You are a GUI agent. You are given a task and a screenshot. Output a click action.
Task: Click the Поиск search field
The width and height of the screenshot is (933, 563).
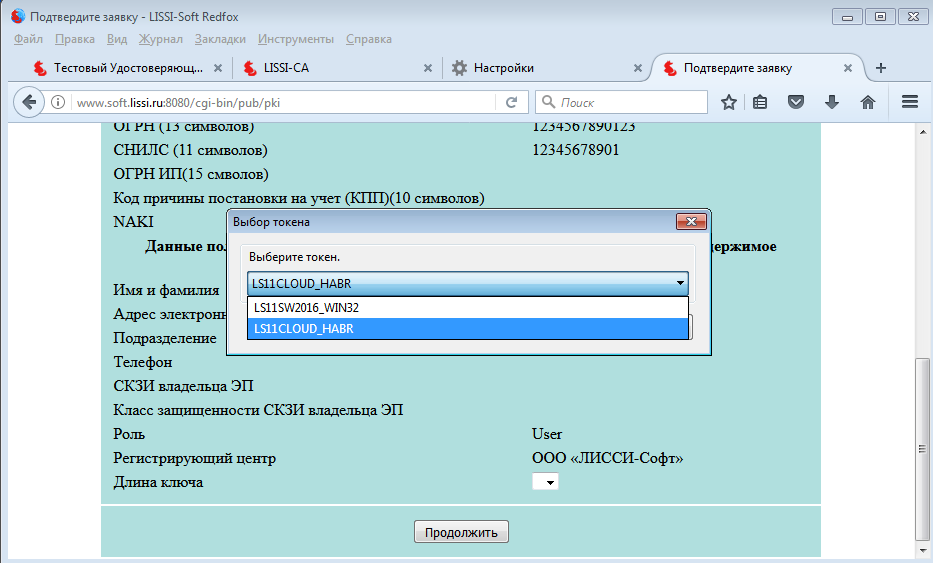click(x=621, y=102)
